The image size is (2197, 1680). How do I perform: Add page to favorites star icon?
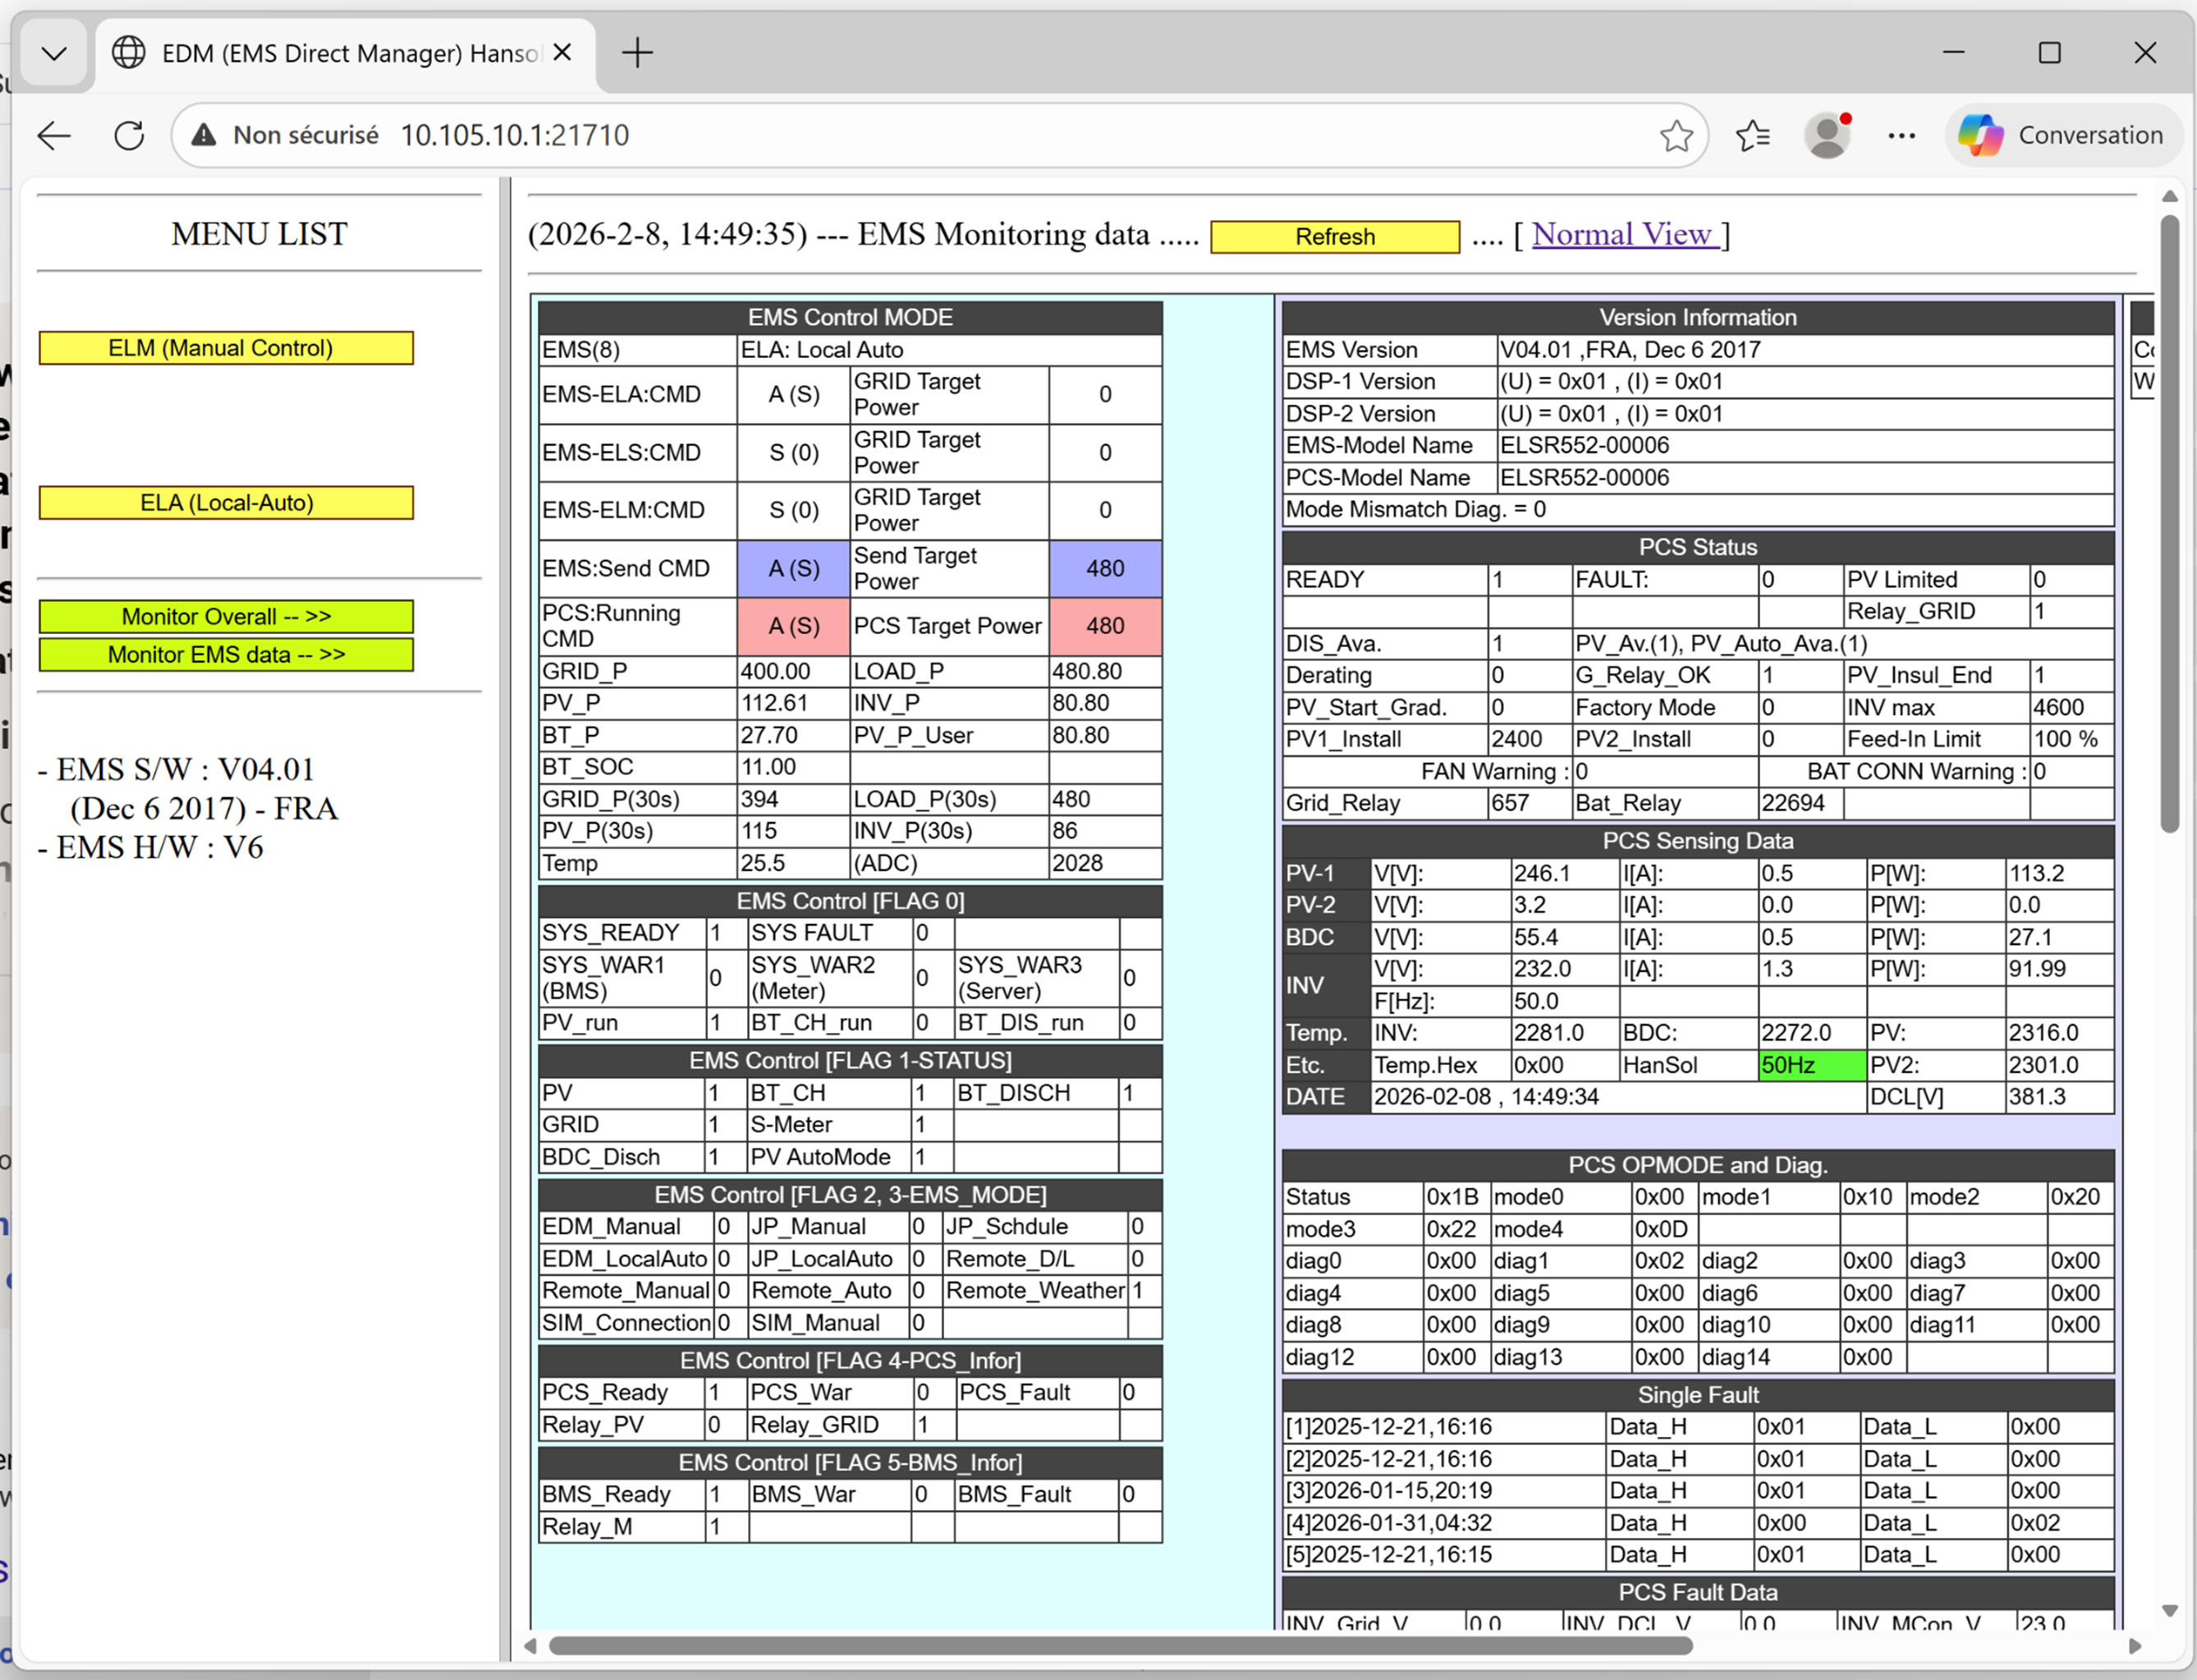(x=1676, y=135)
